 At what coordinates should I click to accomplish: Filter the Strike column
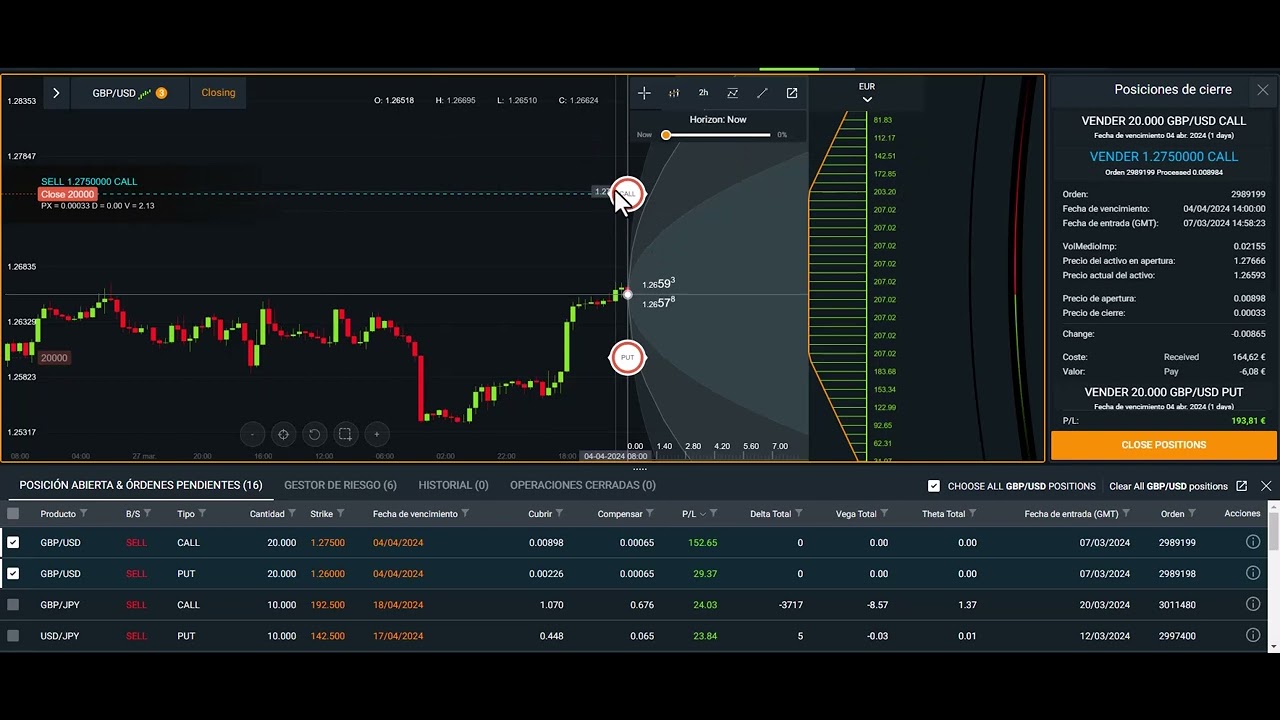[x=341, y=514]
